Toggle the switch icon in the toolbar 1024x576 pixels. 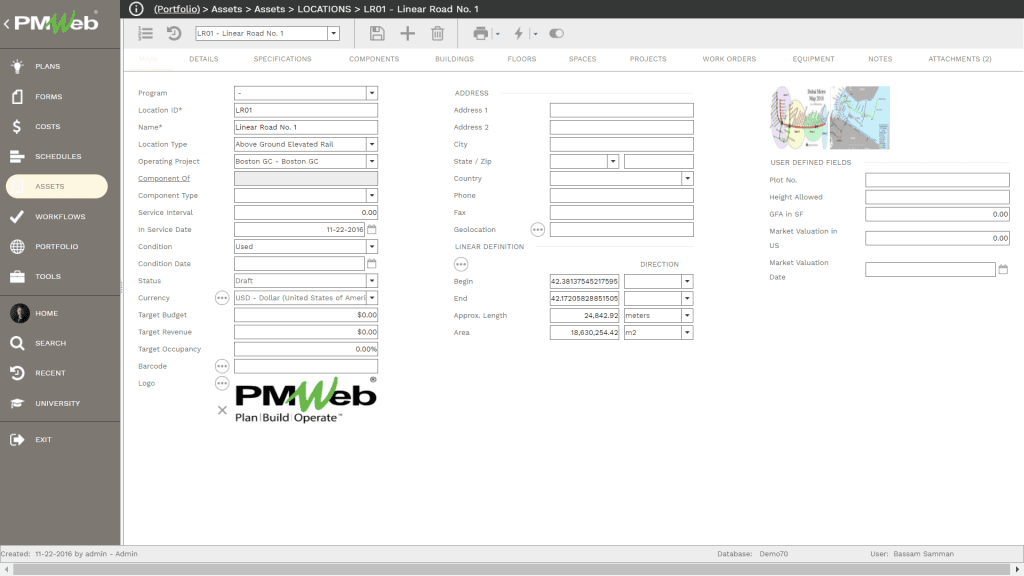click(x=556, y=33)
